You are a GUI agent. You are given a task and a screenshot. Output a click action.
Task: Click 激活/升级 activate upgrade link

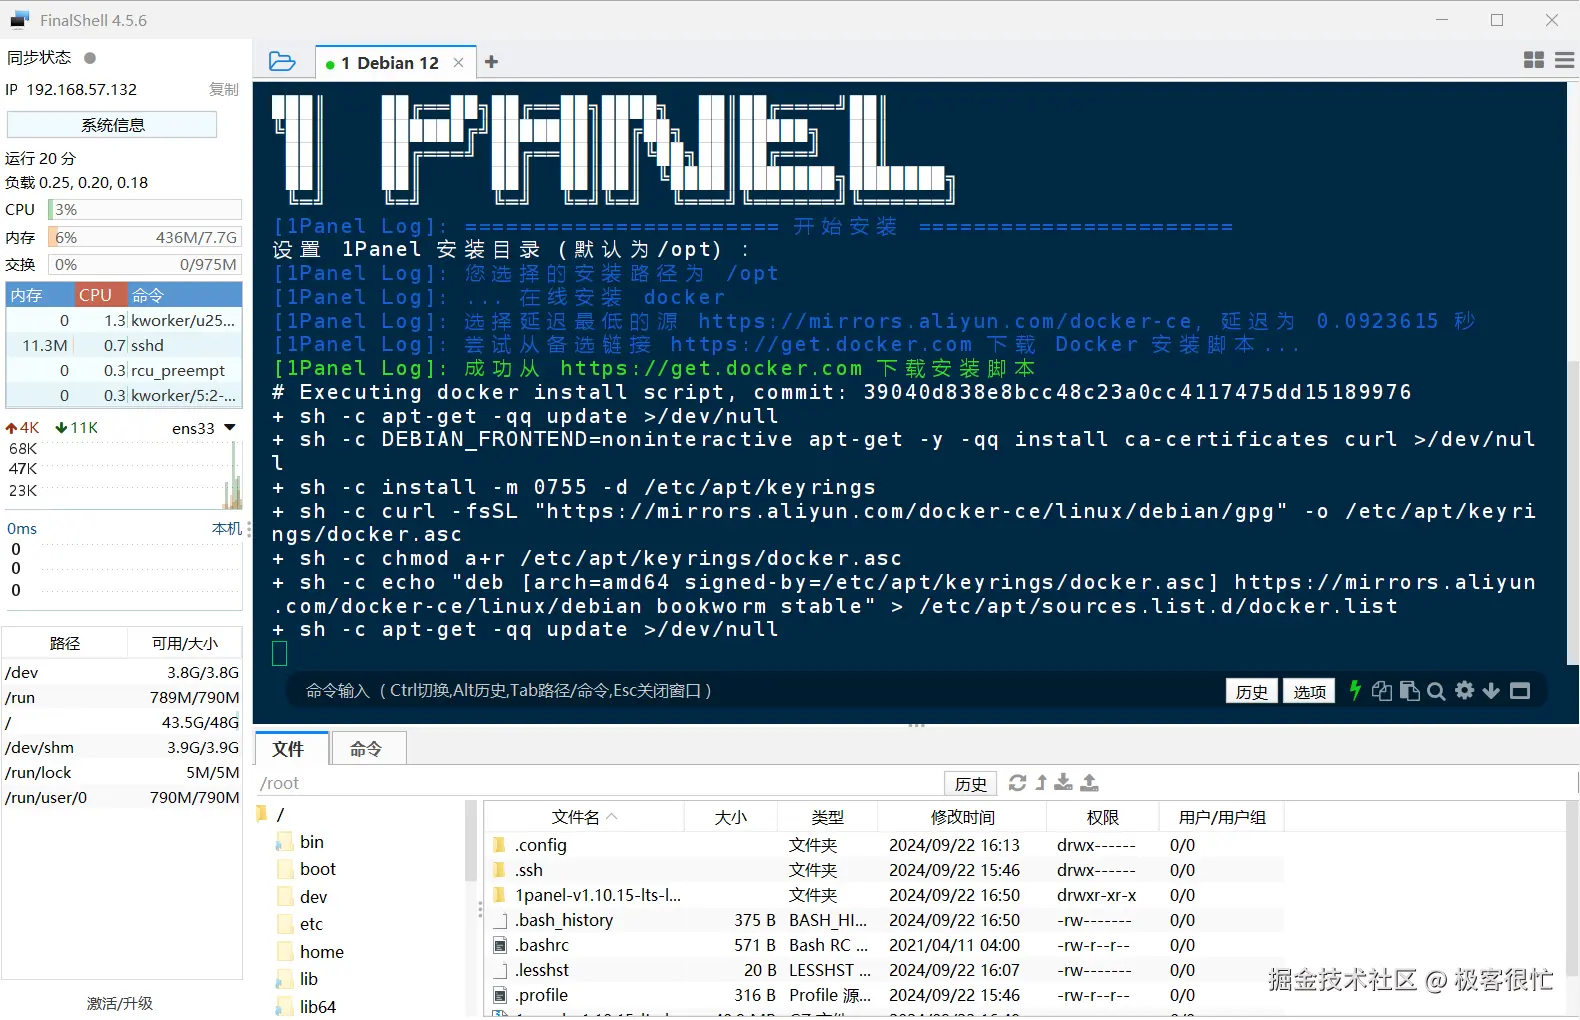(120, 1003)
